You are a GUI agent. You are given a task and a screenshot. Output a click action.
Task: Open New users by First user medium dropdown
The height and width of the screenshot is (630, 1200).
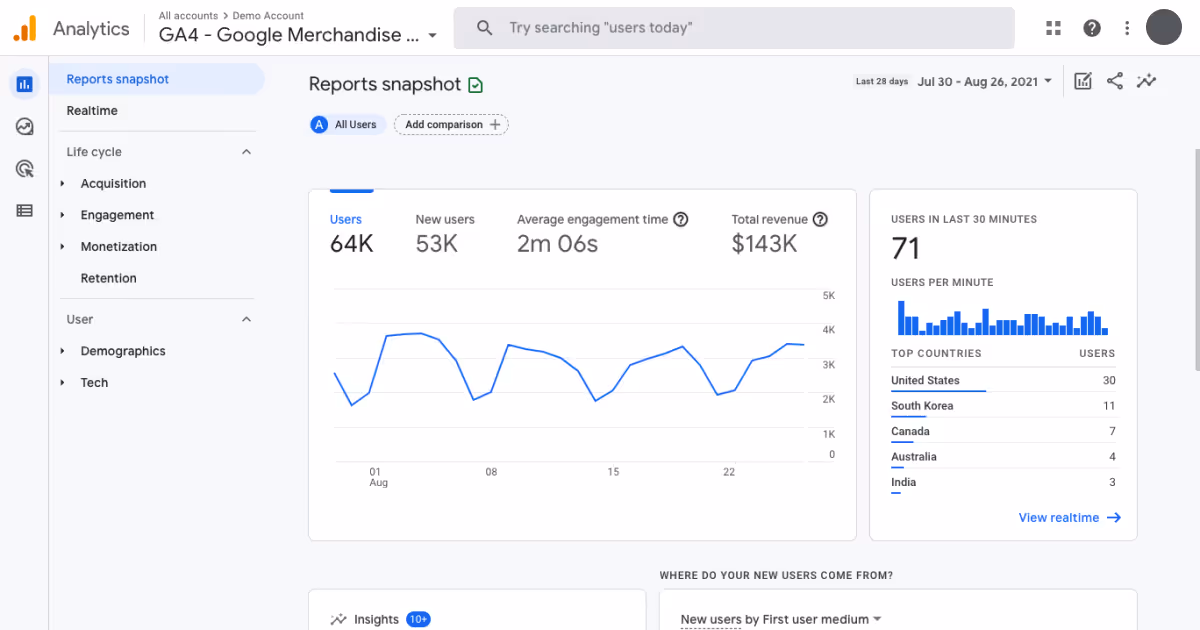(781, 620)
